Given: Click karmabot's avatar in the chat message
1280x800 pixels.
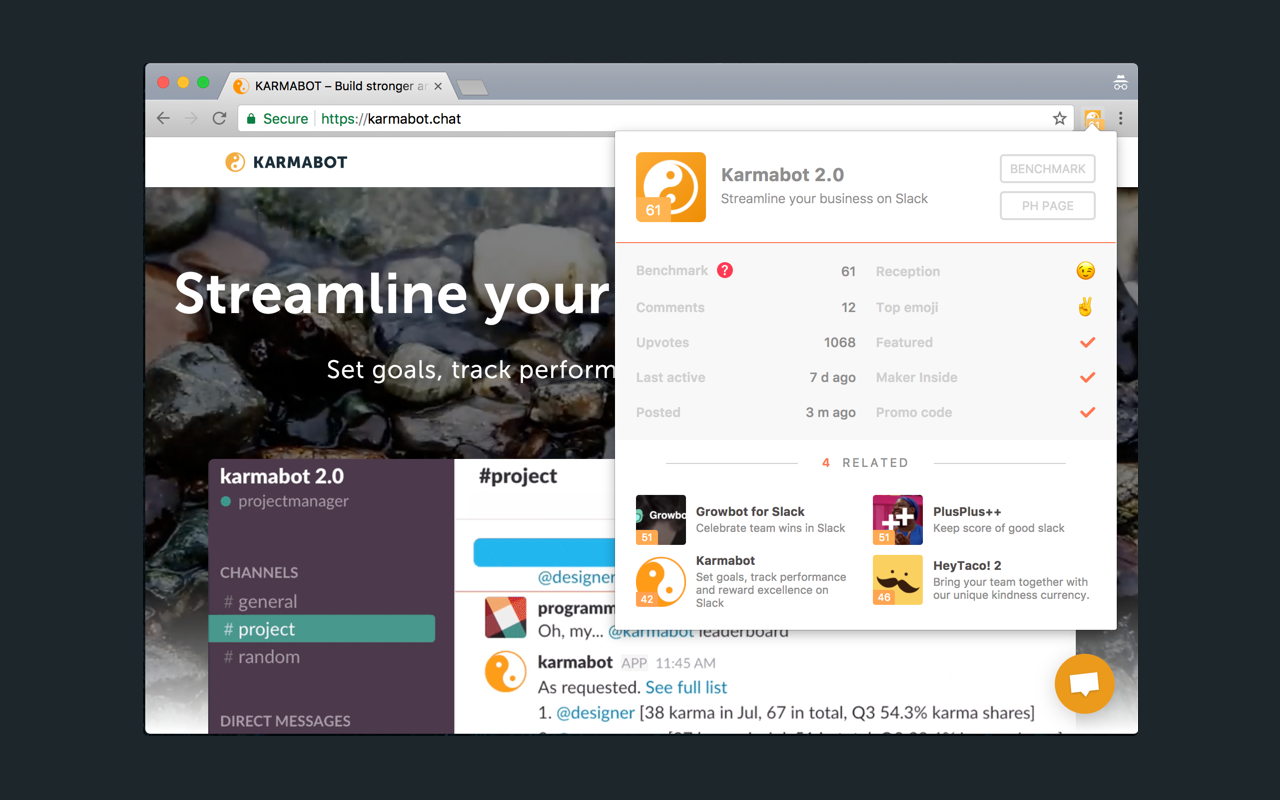Looking at the screenshot, I should tap(506, 672).
